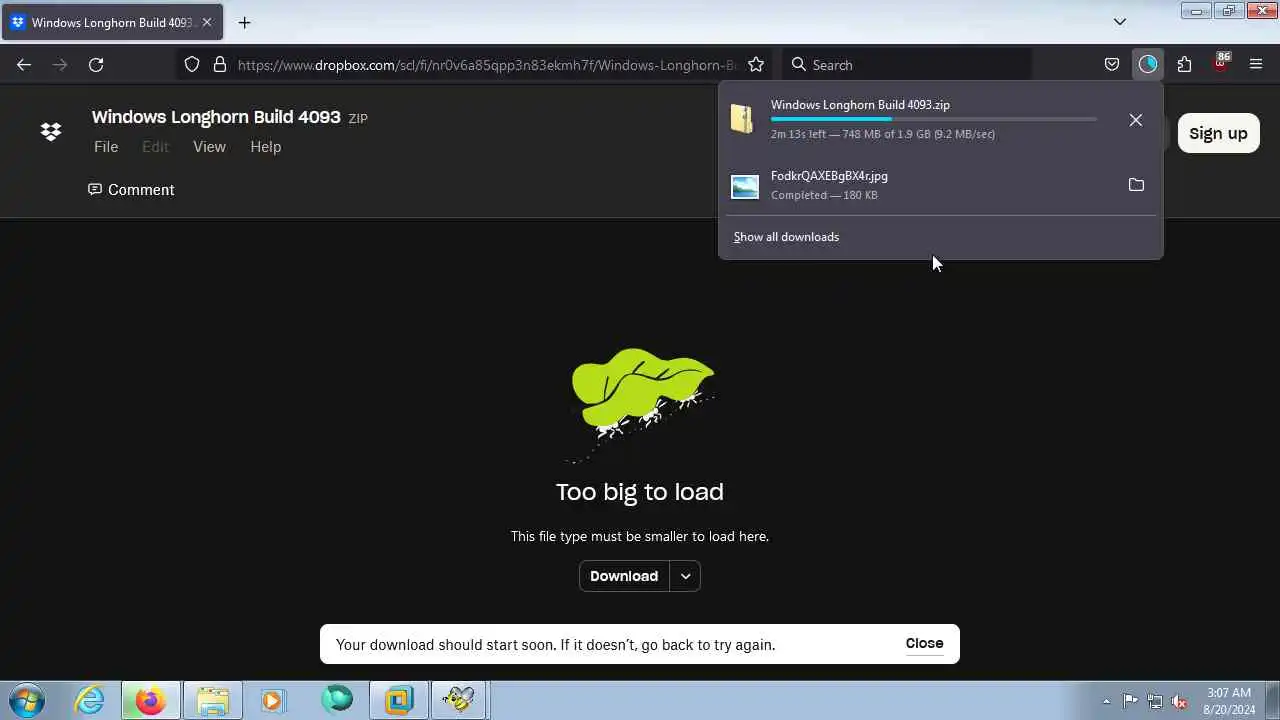Open the green orb taskbar application
This screenshot has height=720, width=1280.
[337, 700]
